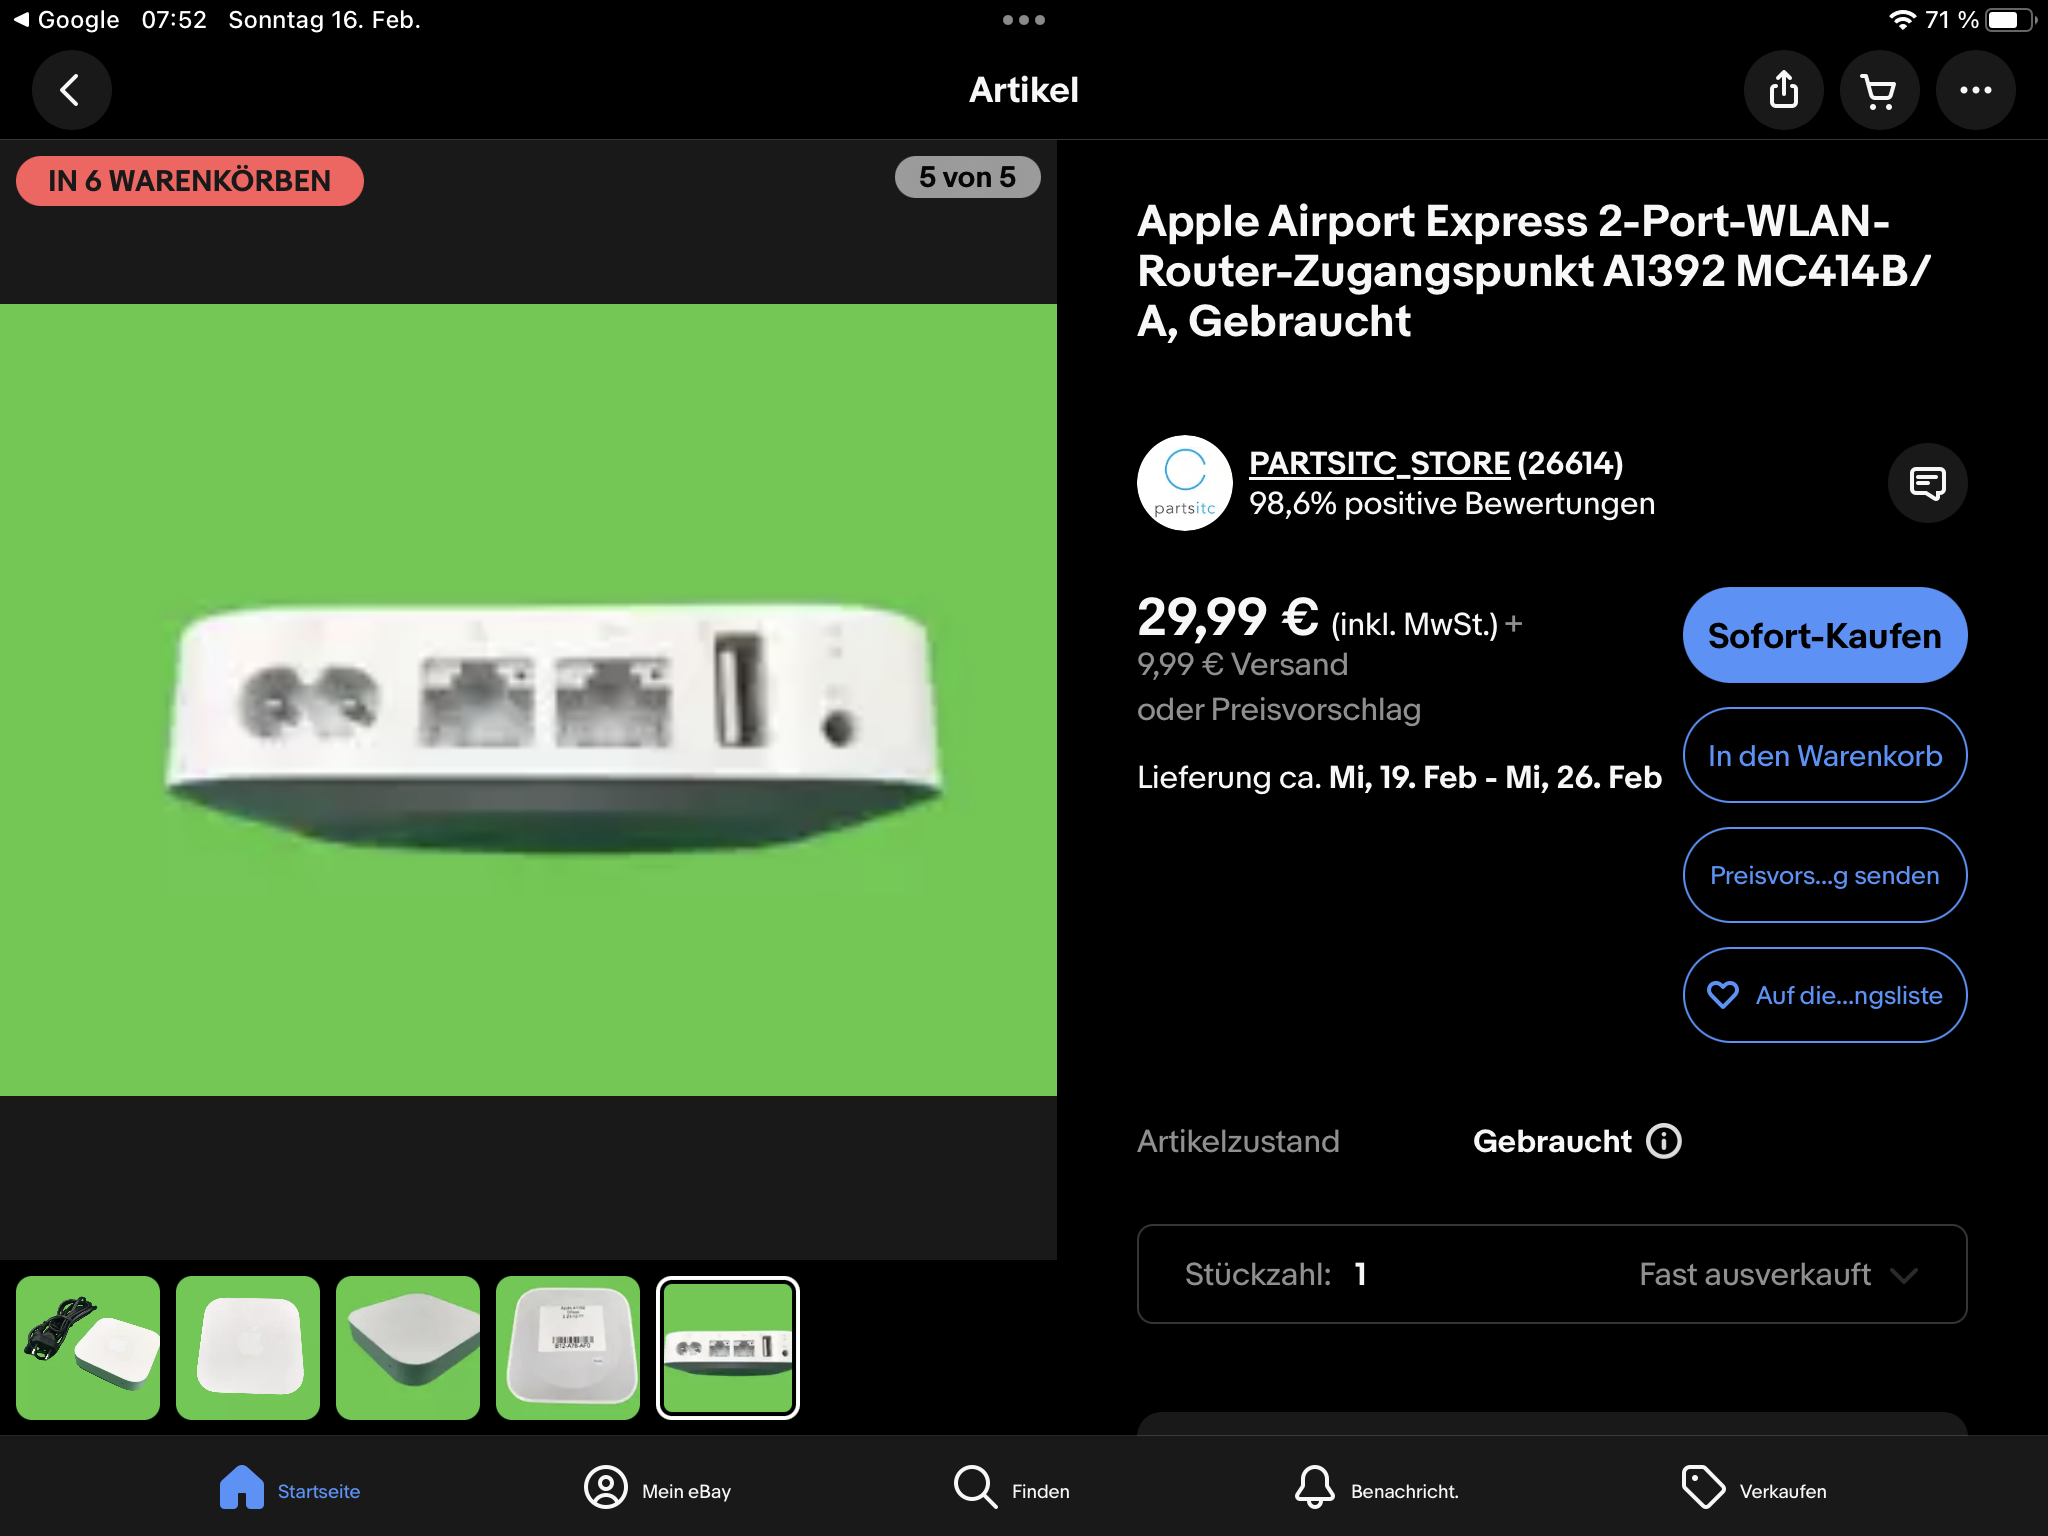Return to Google via the back indicator

click(x=66, y=20)
